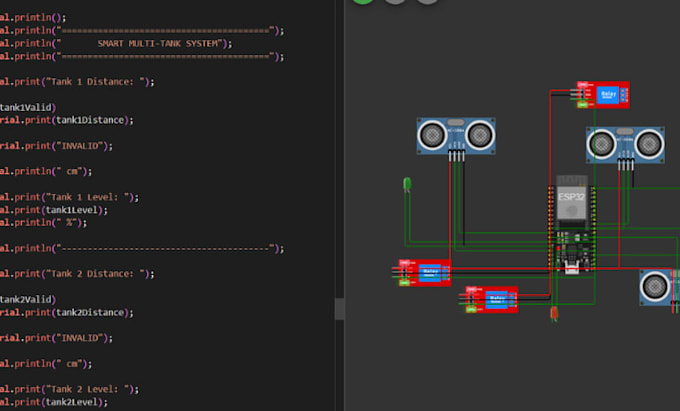Select the ESP32 board in the diagram

572,225
